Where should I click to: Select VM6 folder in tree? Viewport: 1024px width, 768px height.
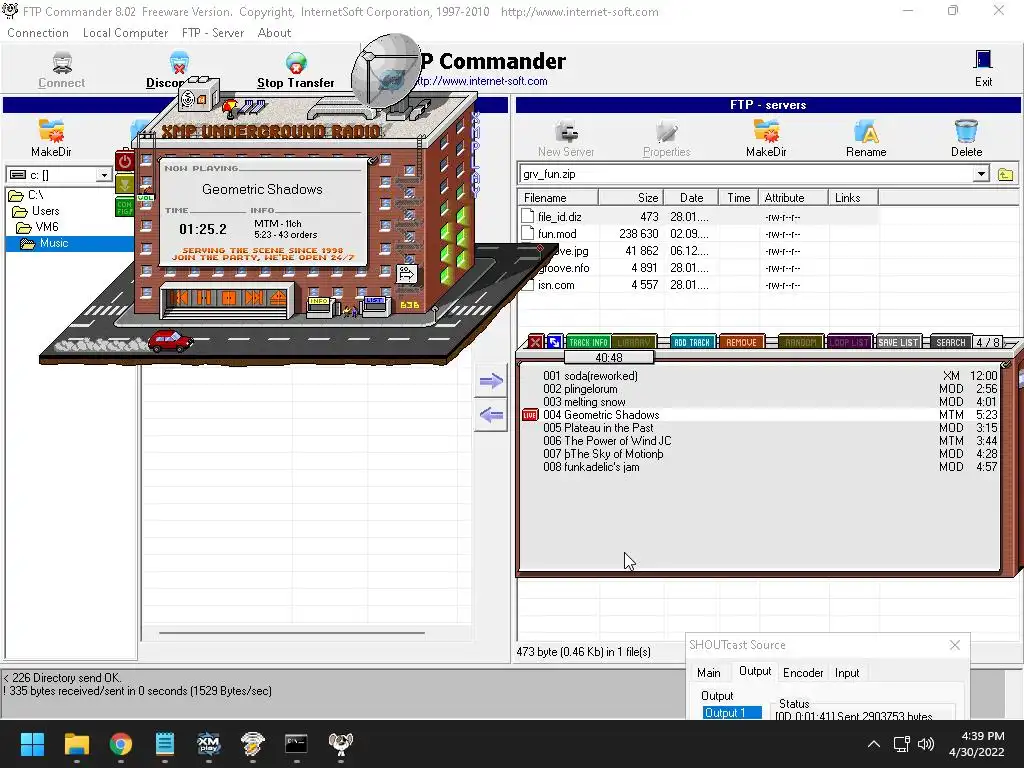[47, 227]
